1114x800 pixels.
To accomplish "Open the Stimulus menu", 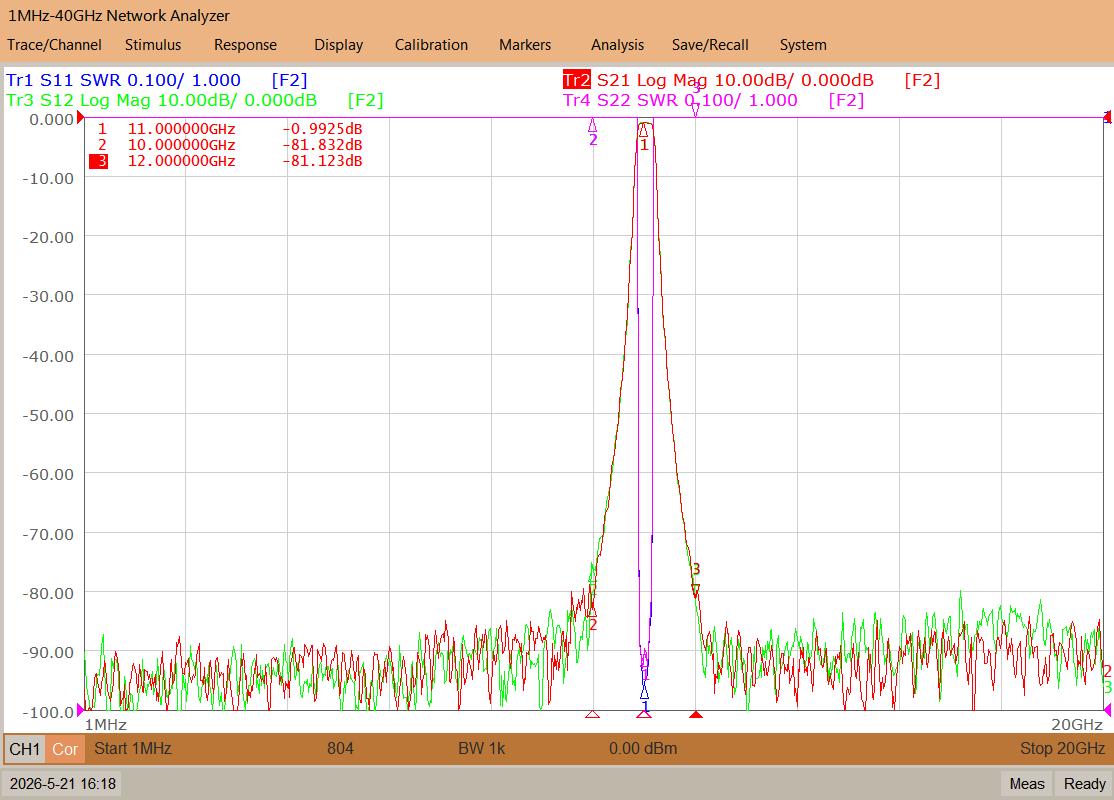I will click(x=153, y=45).
